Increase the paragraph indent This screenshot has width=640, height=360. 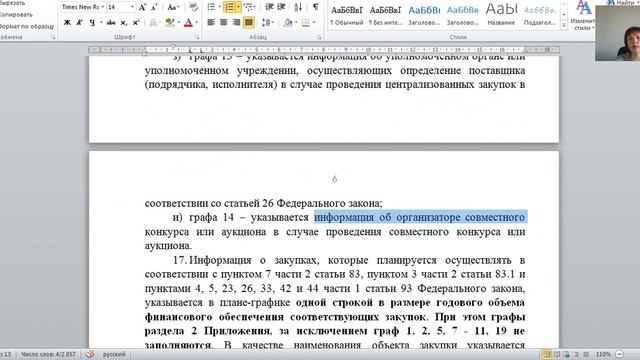click(281, 7)
